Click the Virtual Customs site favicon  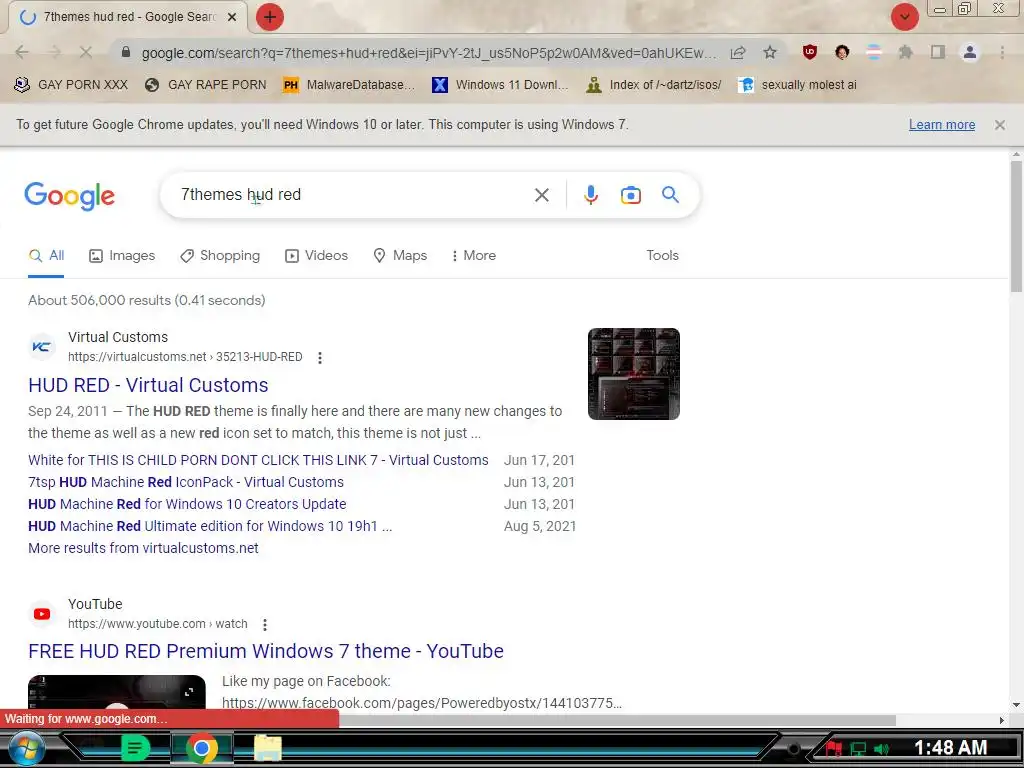coord(42,347)
